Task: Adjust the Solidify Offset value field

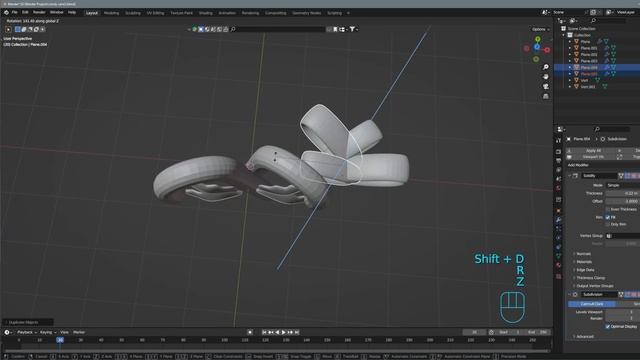Action: pos(623,201)
